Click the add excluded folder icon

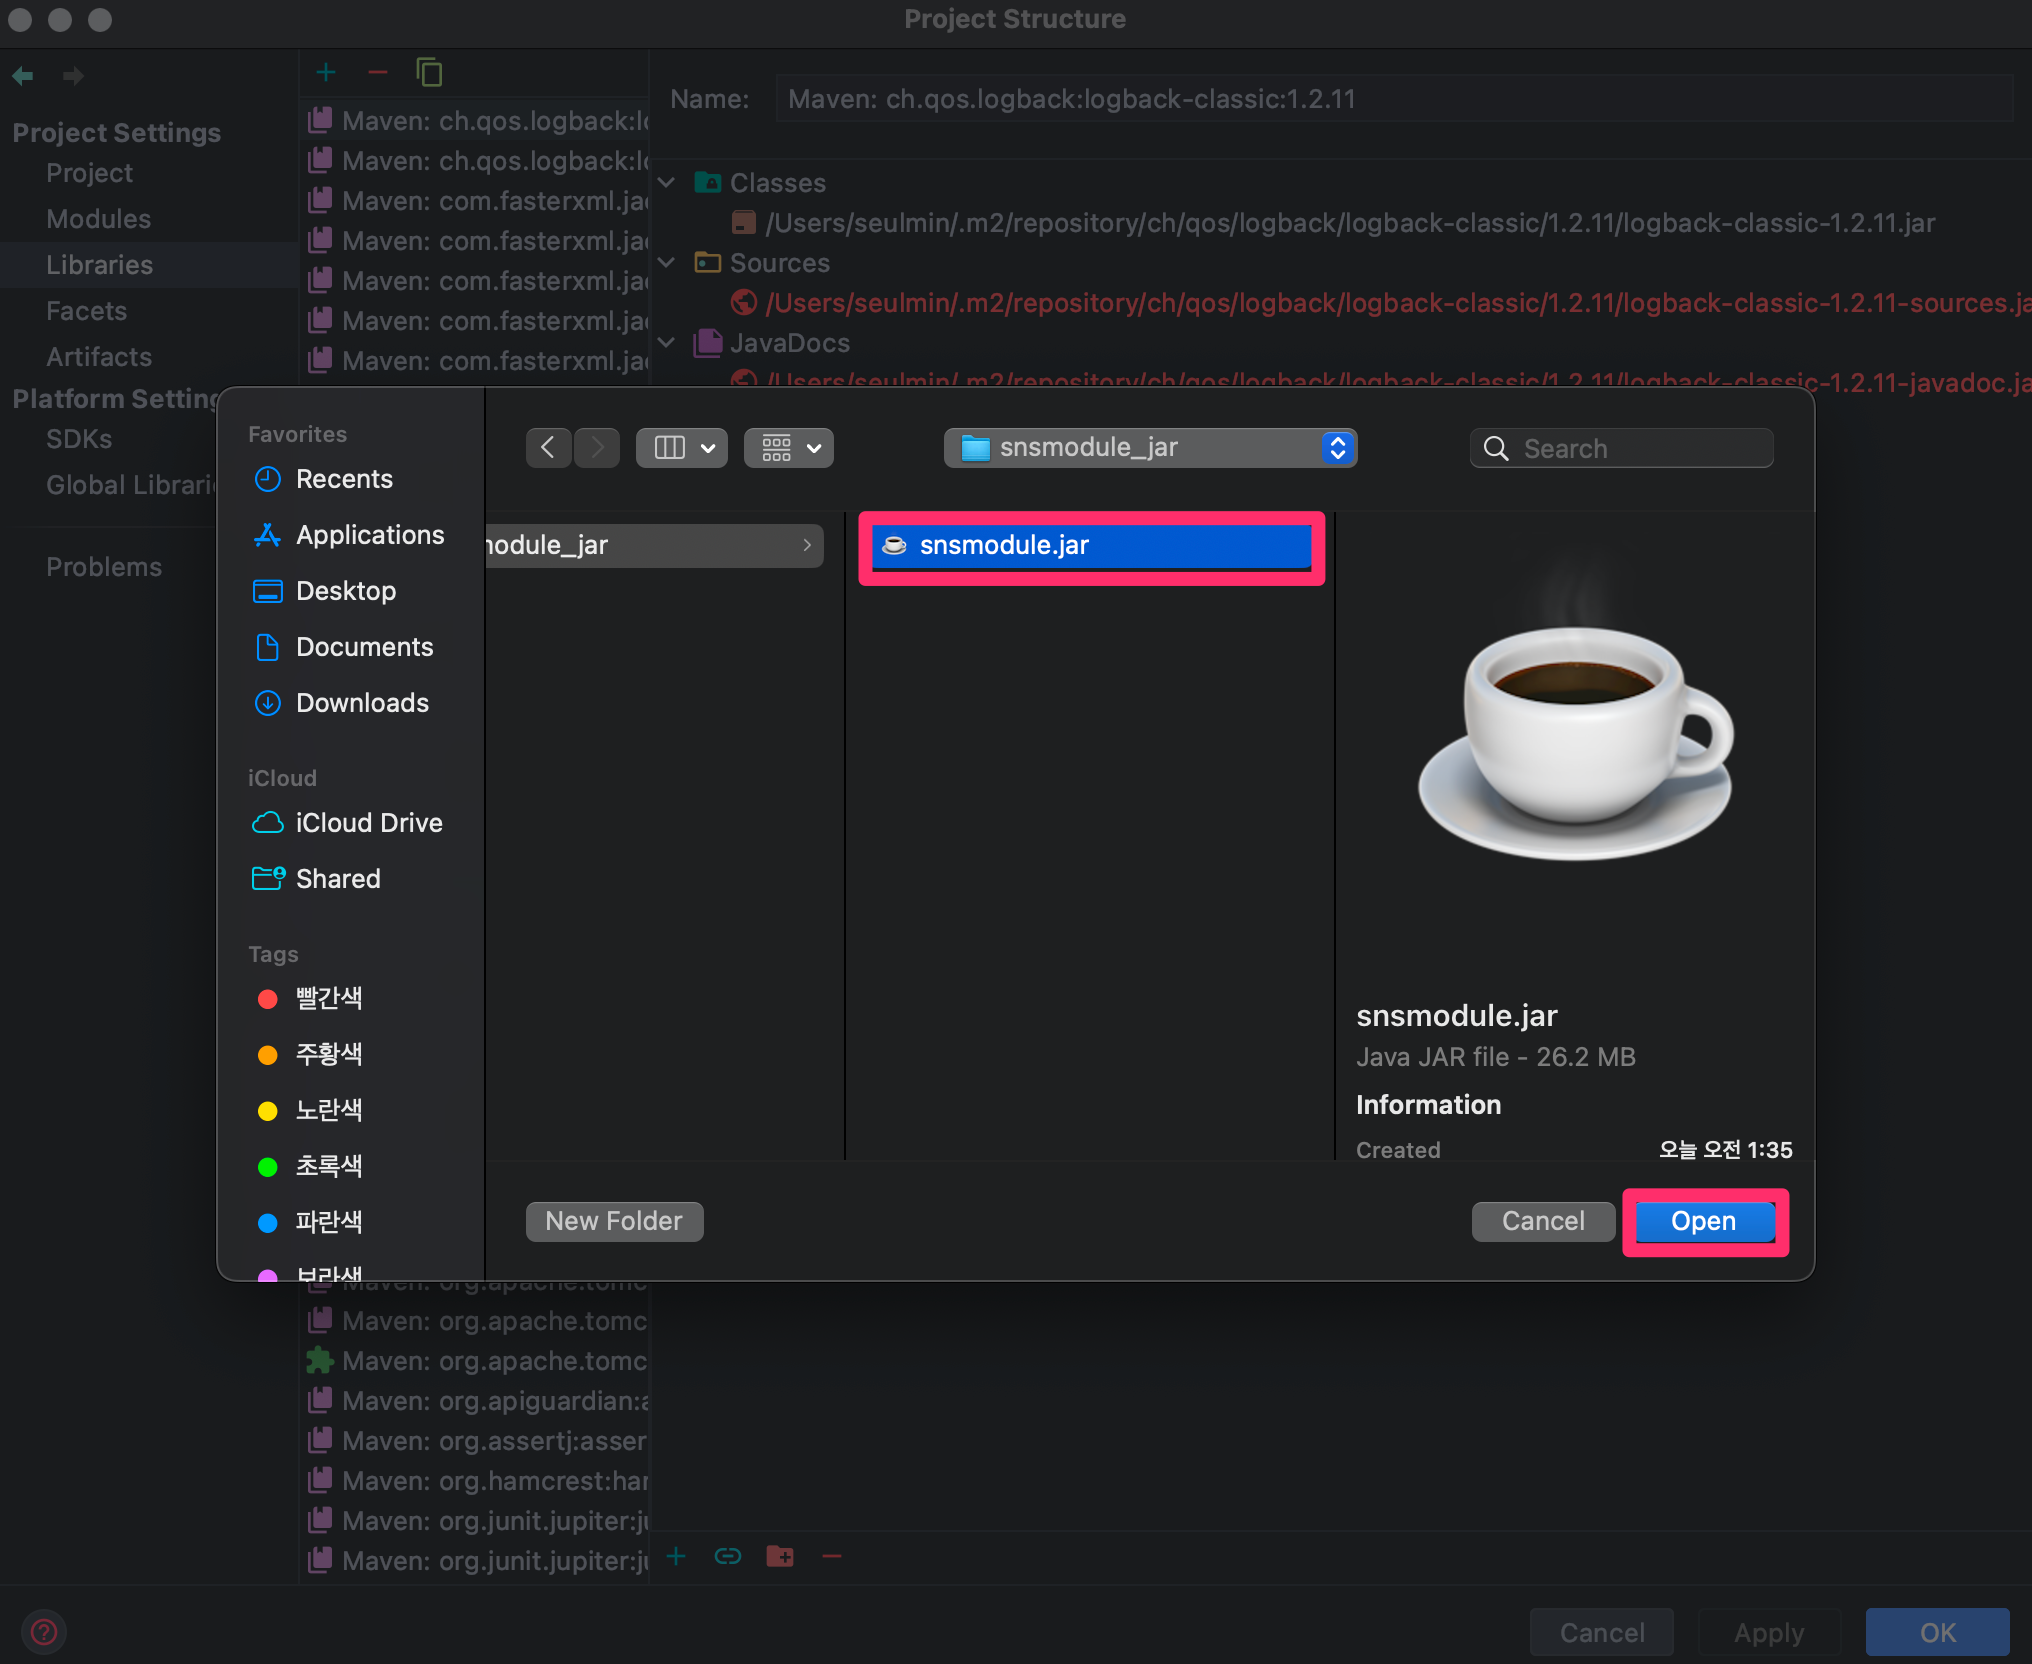(x=780, y=1556)
